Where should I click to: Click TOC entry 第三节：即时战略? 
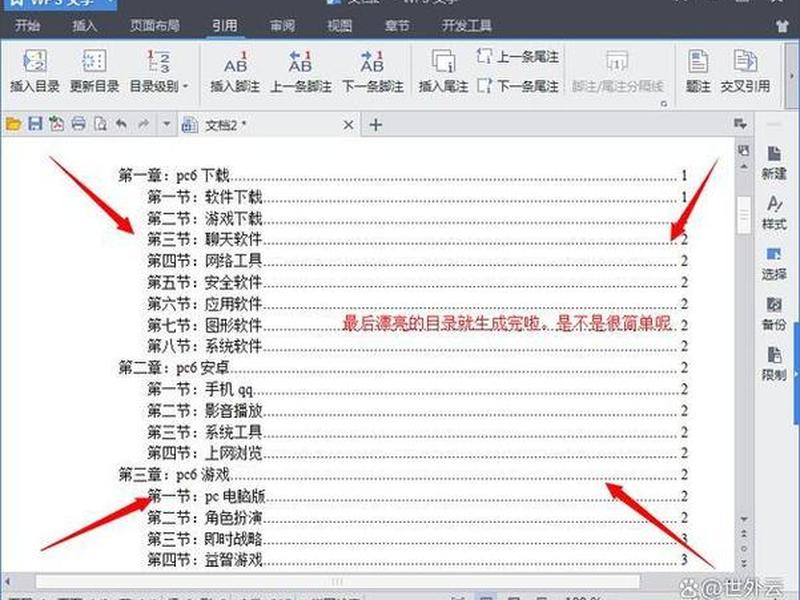(417, 539)
